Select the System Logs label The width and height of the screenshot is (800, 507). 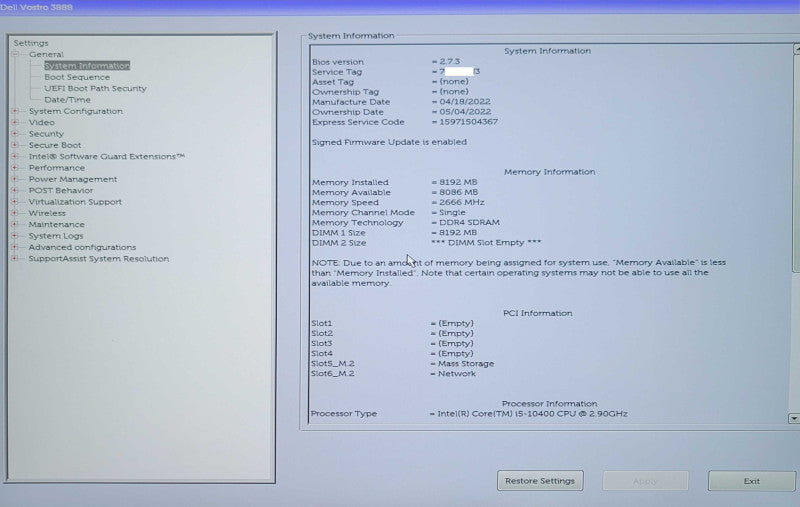56,236
